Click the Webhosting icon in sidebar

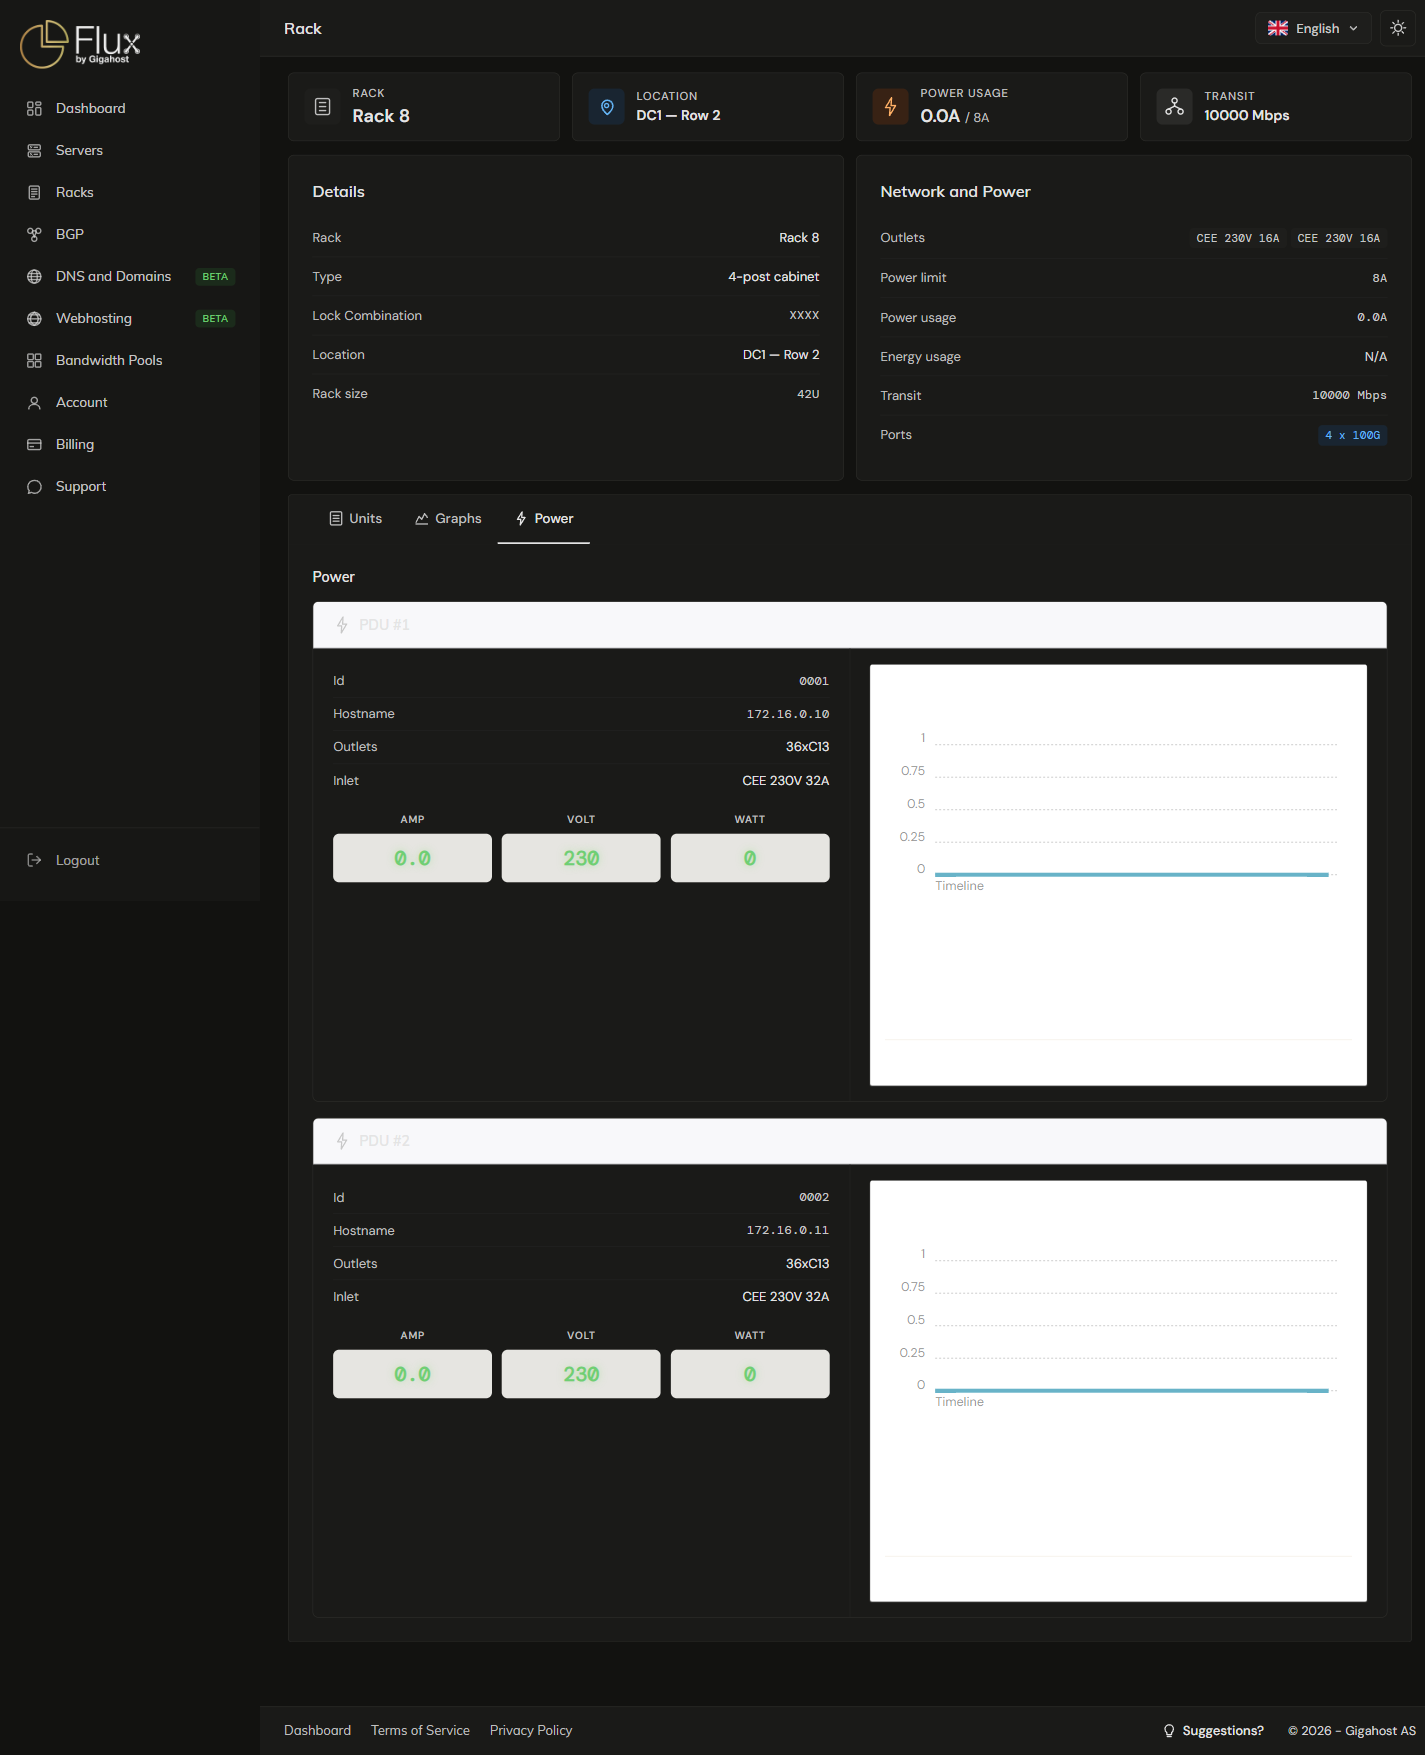[34, 318]
